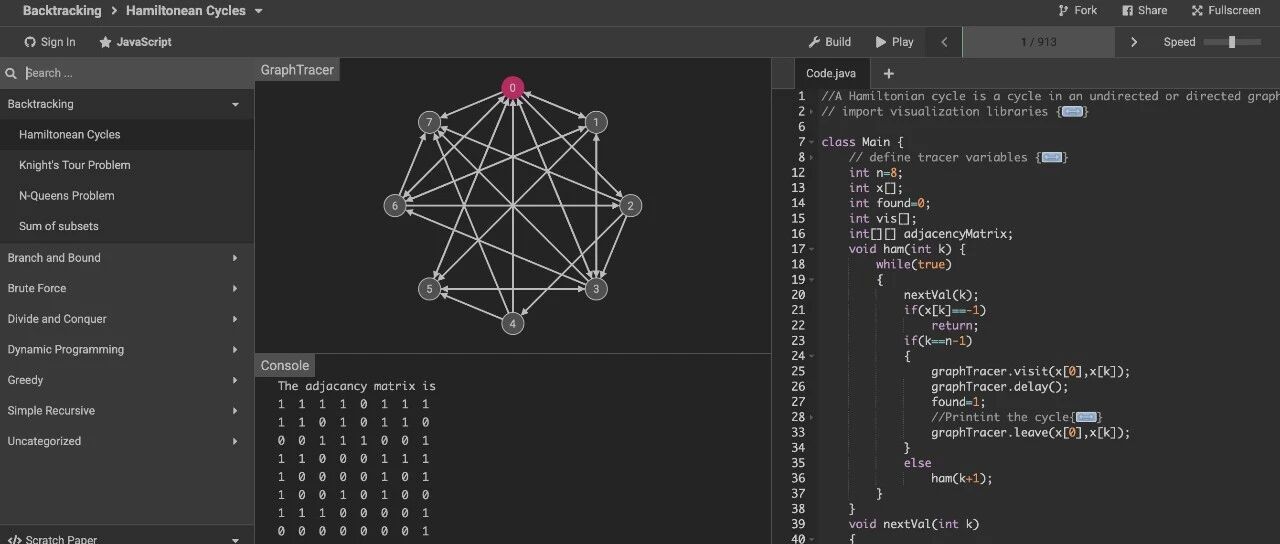Expand the Branch and Bound category
The width and height of the screenshot is (1280, 544).
(127, 258)
